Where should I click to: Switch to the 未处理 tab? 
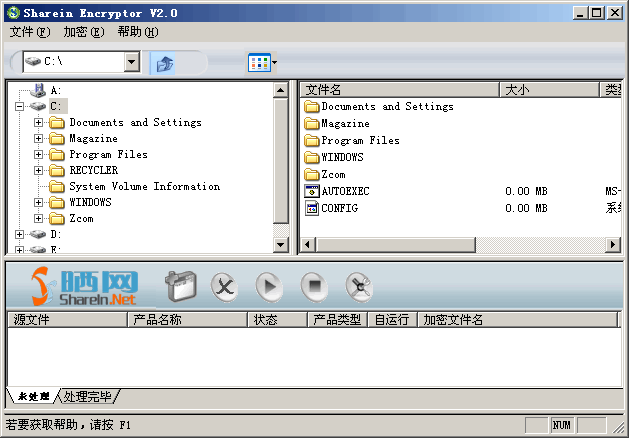tap(34, 396)
